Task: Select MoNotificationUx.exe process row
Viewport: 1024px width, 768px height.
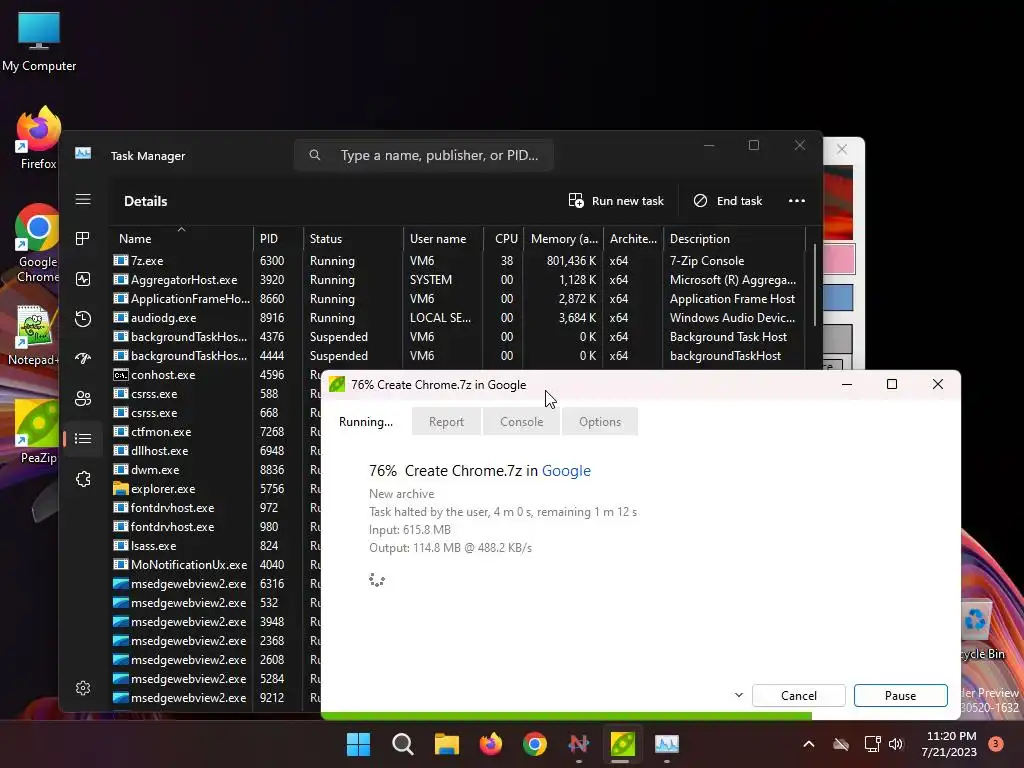Action: [216, 564]
